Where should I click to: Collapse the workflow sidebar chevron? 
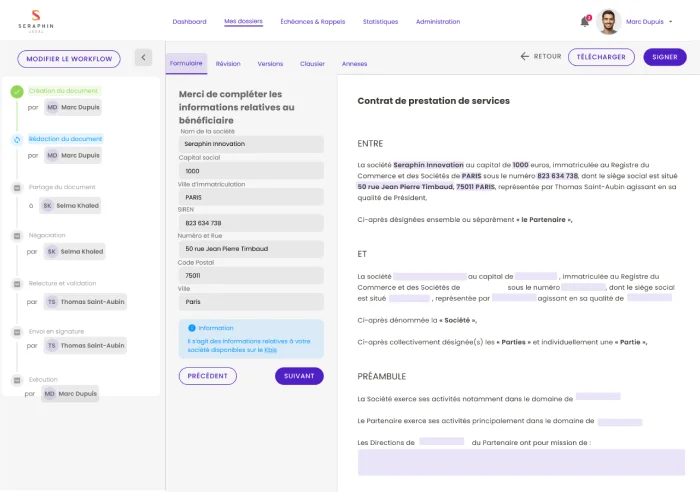[x=143, y=57]
